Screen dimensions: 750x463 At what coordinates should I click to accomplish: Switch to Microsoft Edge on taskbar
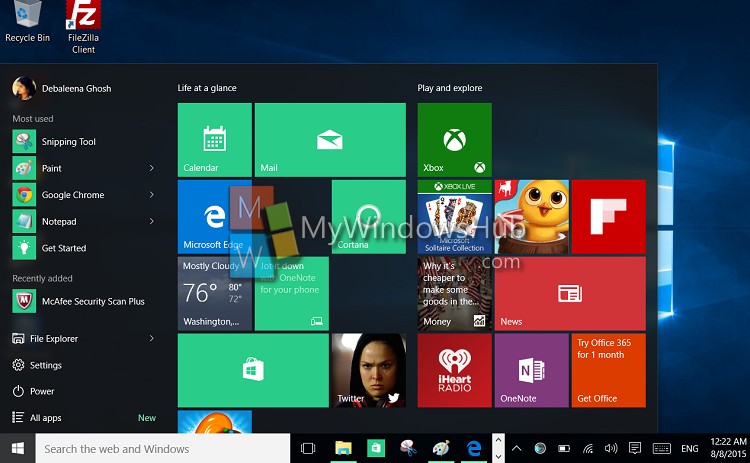474,449
